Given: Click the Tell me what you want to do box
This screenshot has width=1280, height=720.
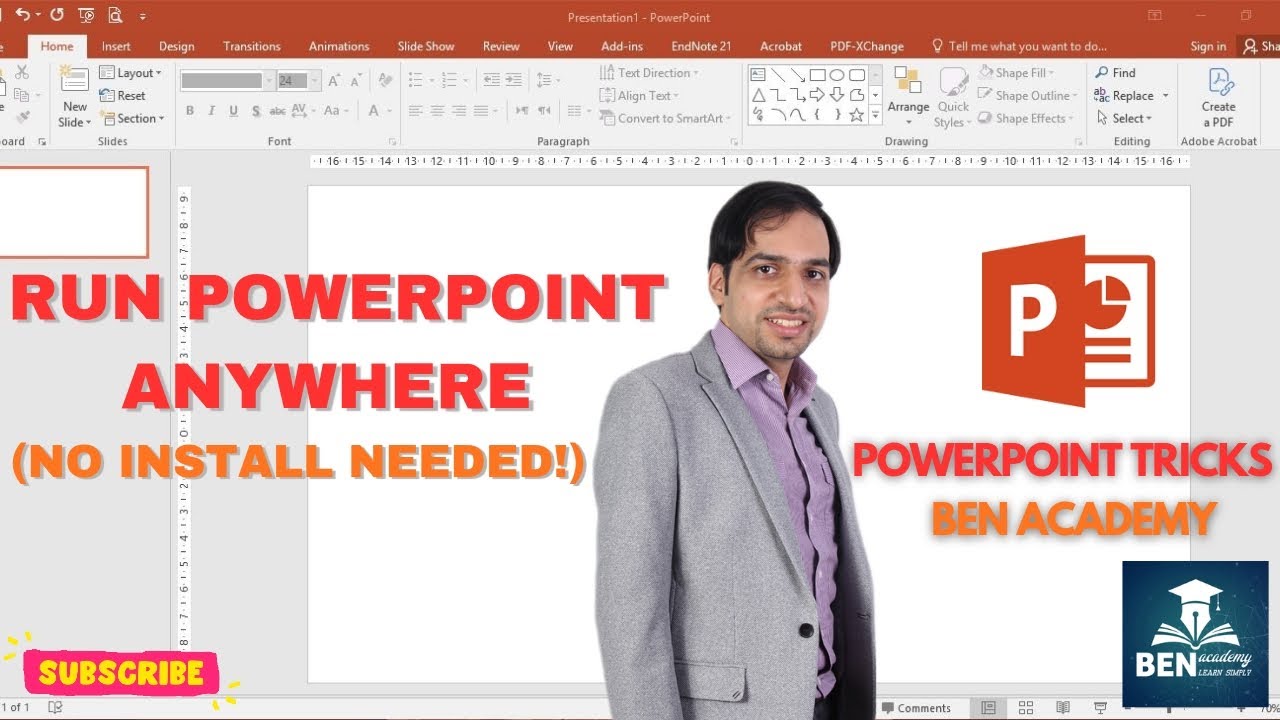Looking at the screenshot, I should tap(1019, 46).
